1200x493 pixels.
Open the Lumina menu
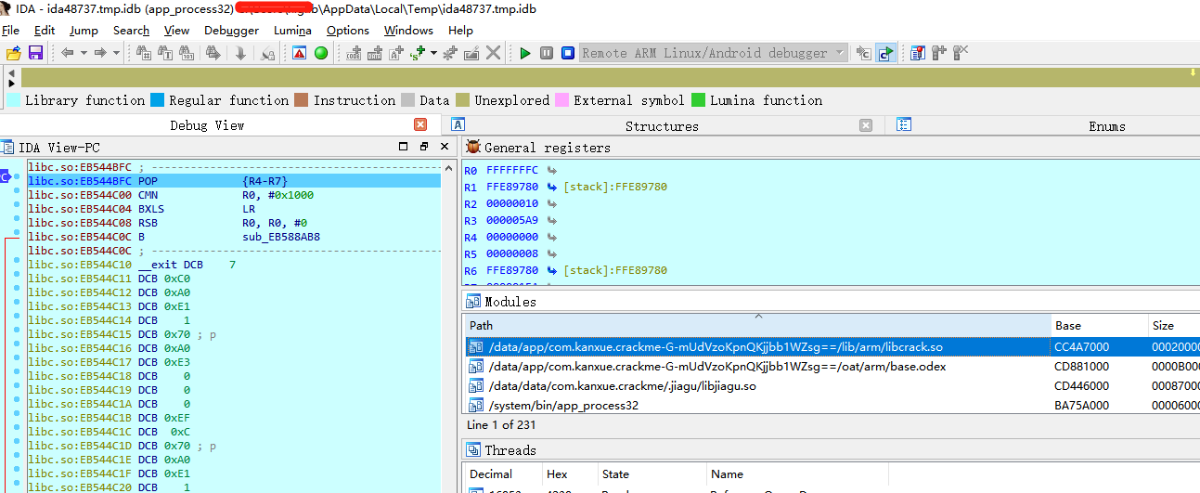292,30
